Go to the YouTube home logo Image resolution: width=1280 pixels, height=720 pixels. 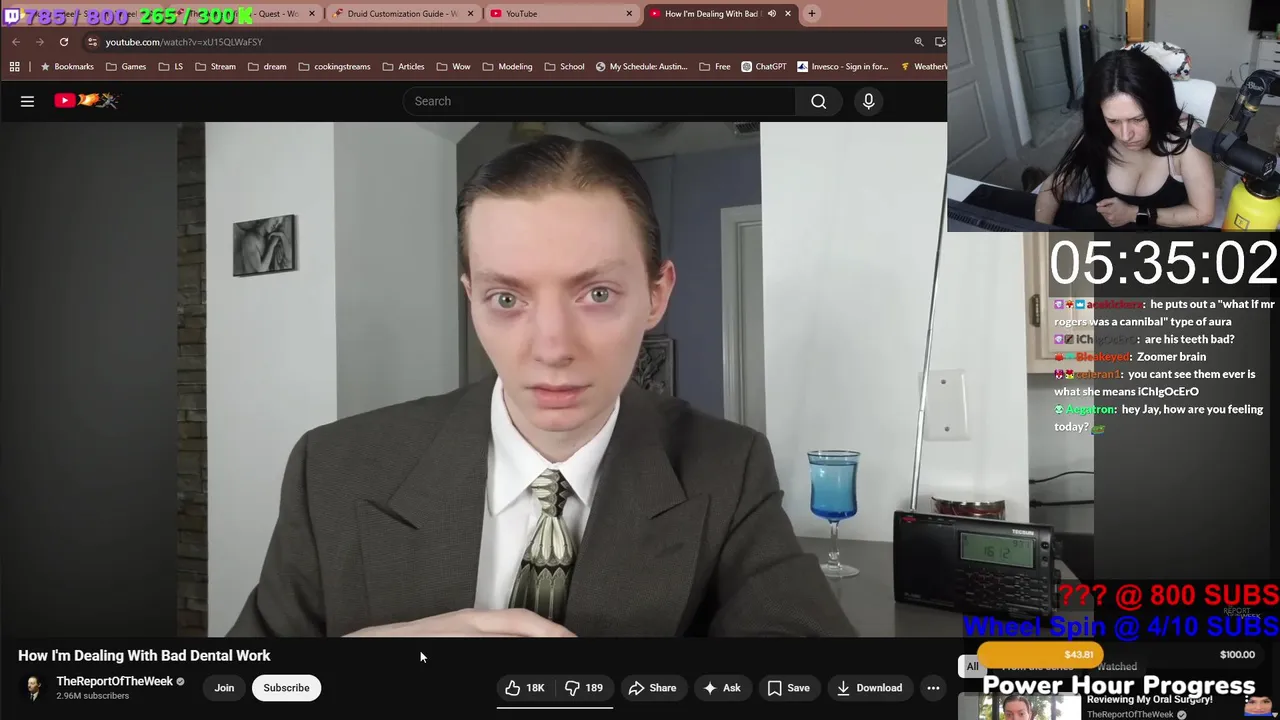86,100
